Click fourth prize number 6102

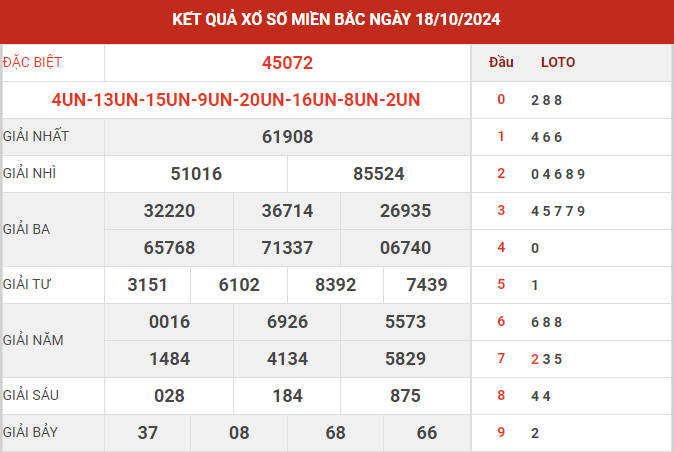click(239, 284)
